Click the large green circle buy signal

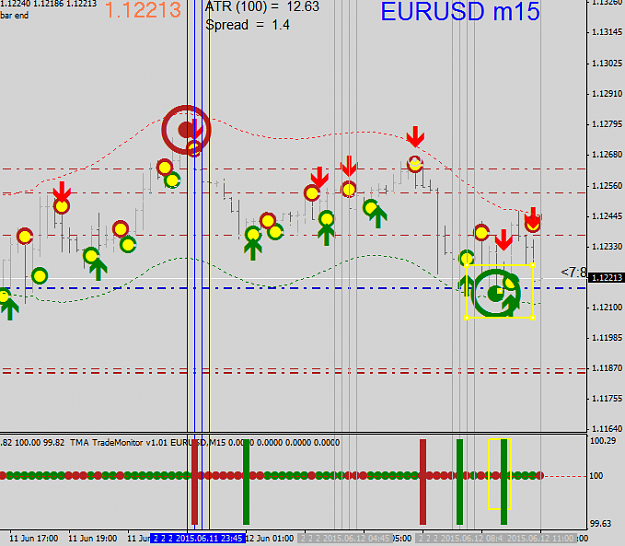496,294
